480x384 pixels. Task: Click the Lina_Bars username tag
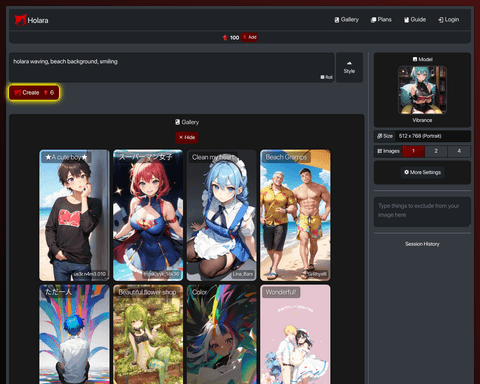tap(243, 274)
